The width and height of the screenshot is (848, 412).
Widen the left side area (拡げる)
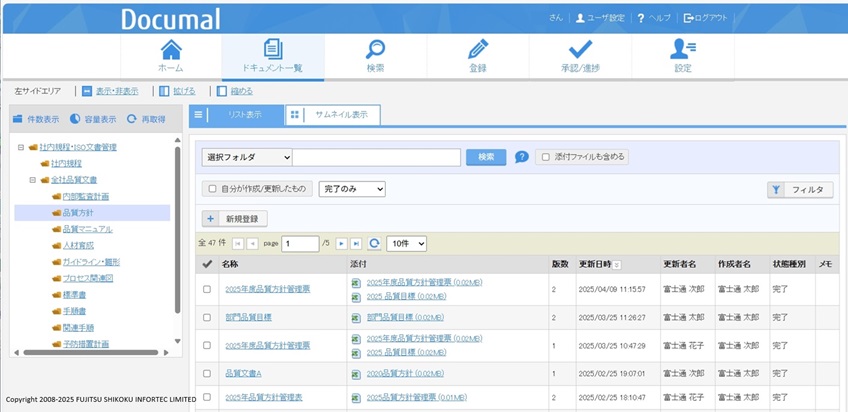177,91
